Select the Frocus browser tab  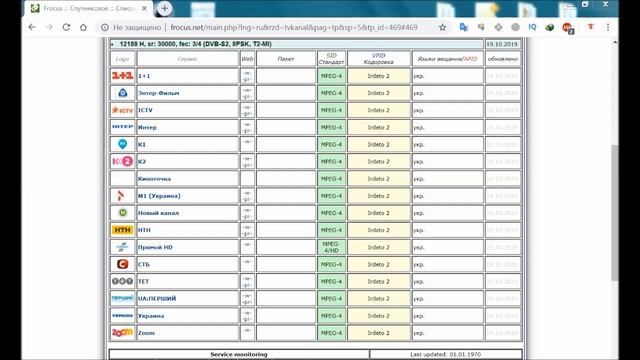pyautogui.click(x=89, y=8)
